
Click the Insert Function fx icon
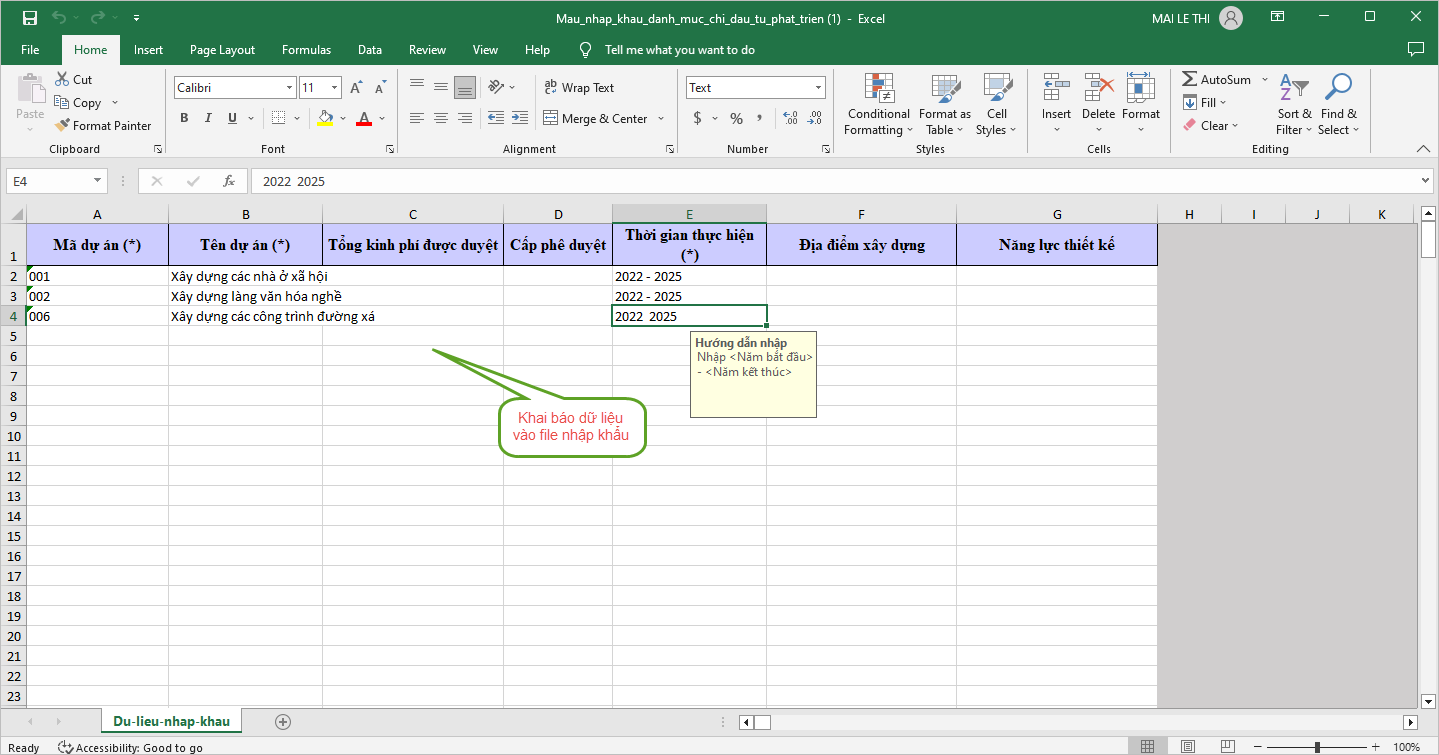tap(229, 181)
